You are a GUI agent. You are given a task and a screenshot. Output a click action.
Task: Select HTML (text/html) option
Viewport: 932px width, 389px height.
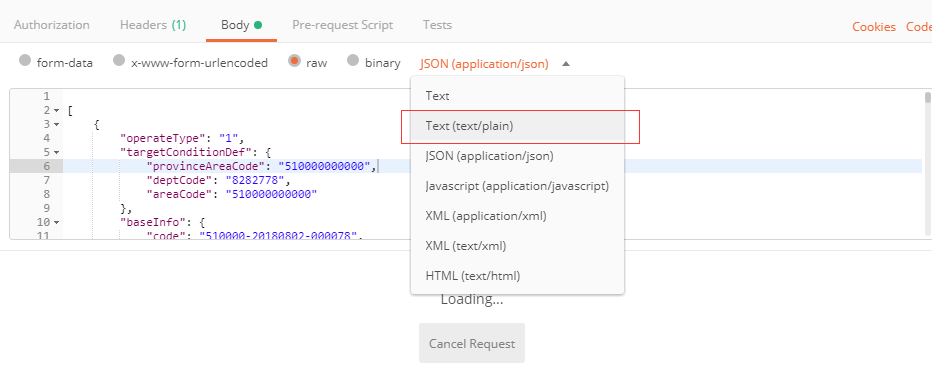click(x=517, y=275)
